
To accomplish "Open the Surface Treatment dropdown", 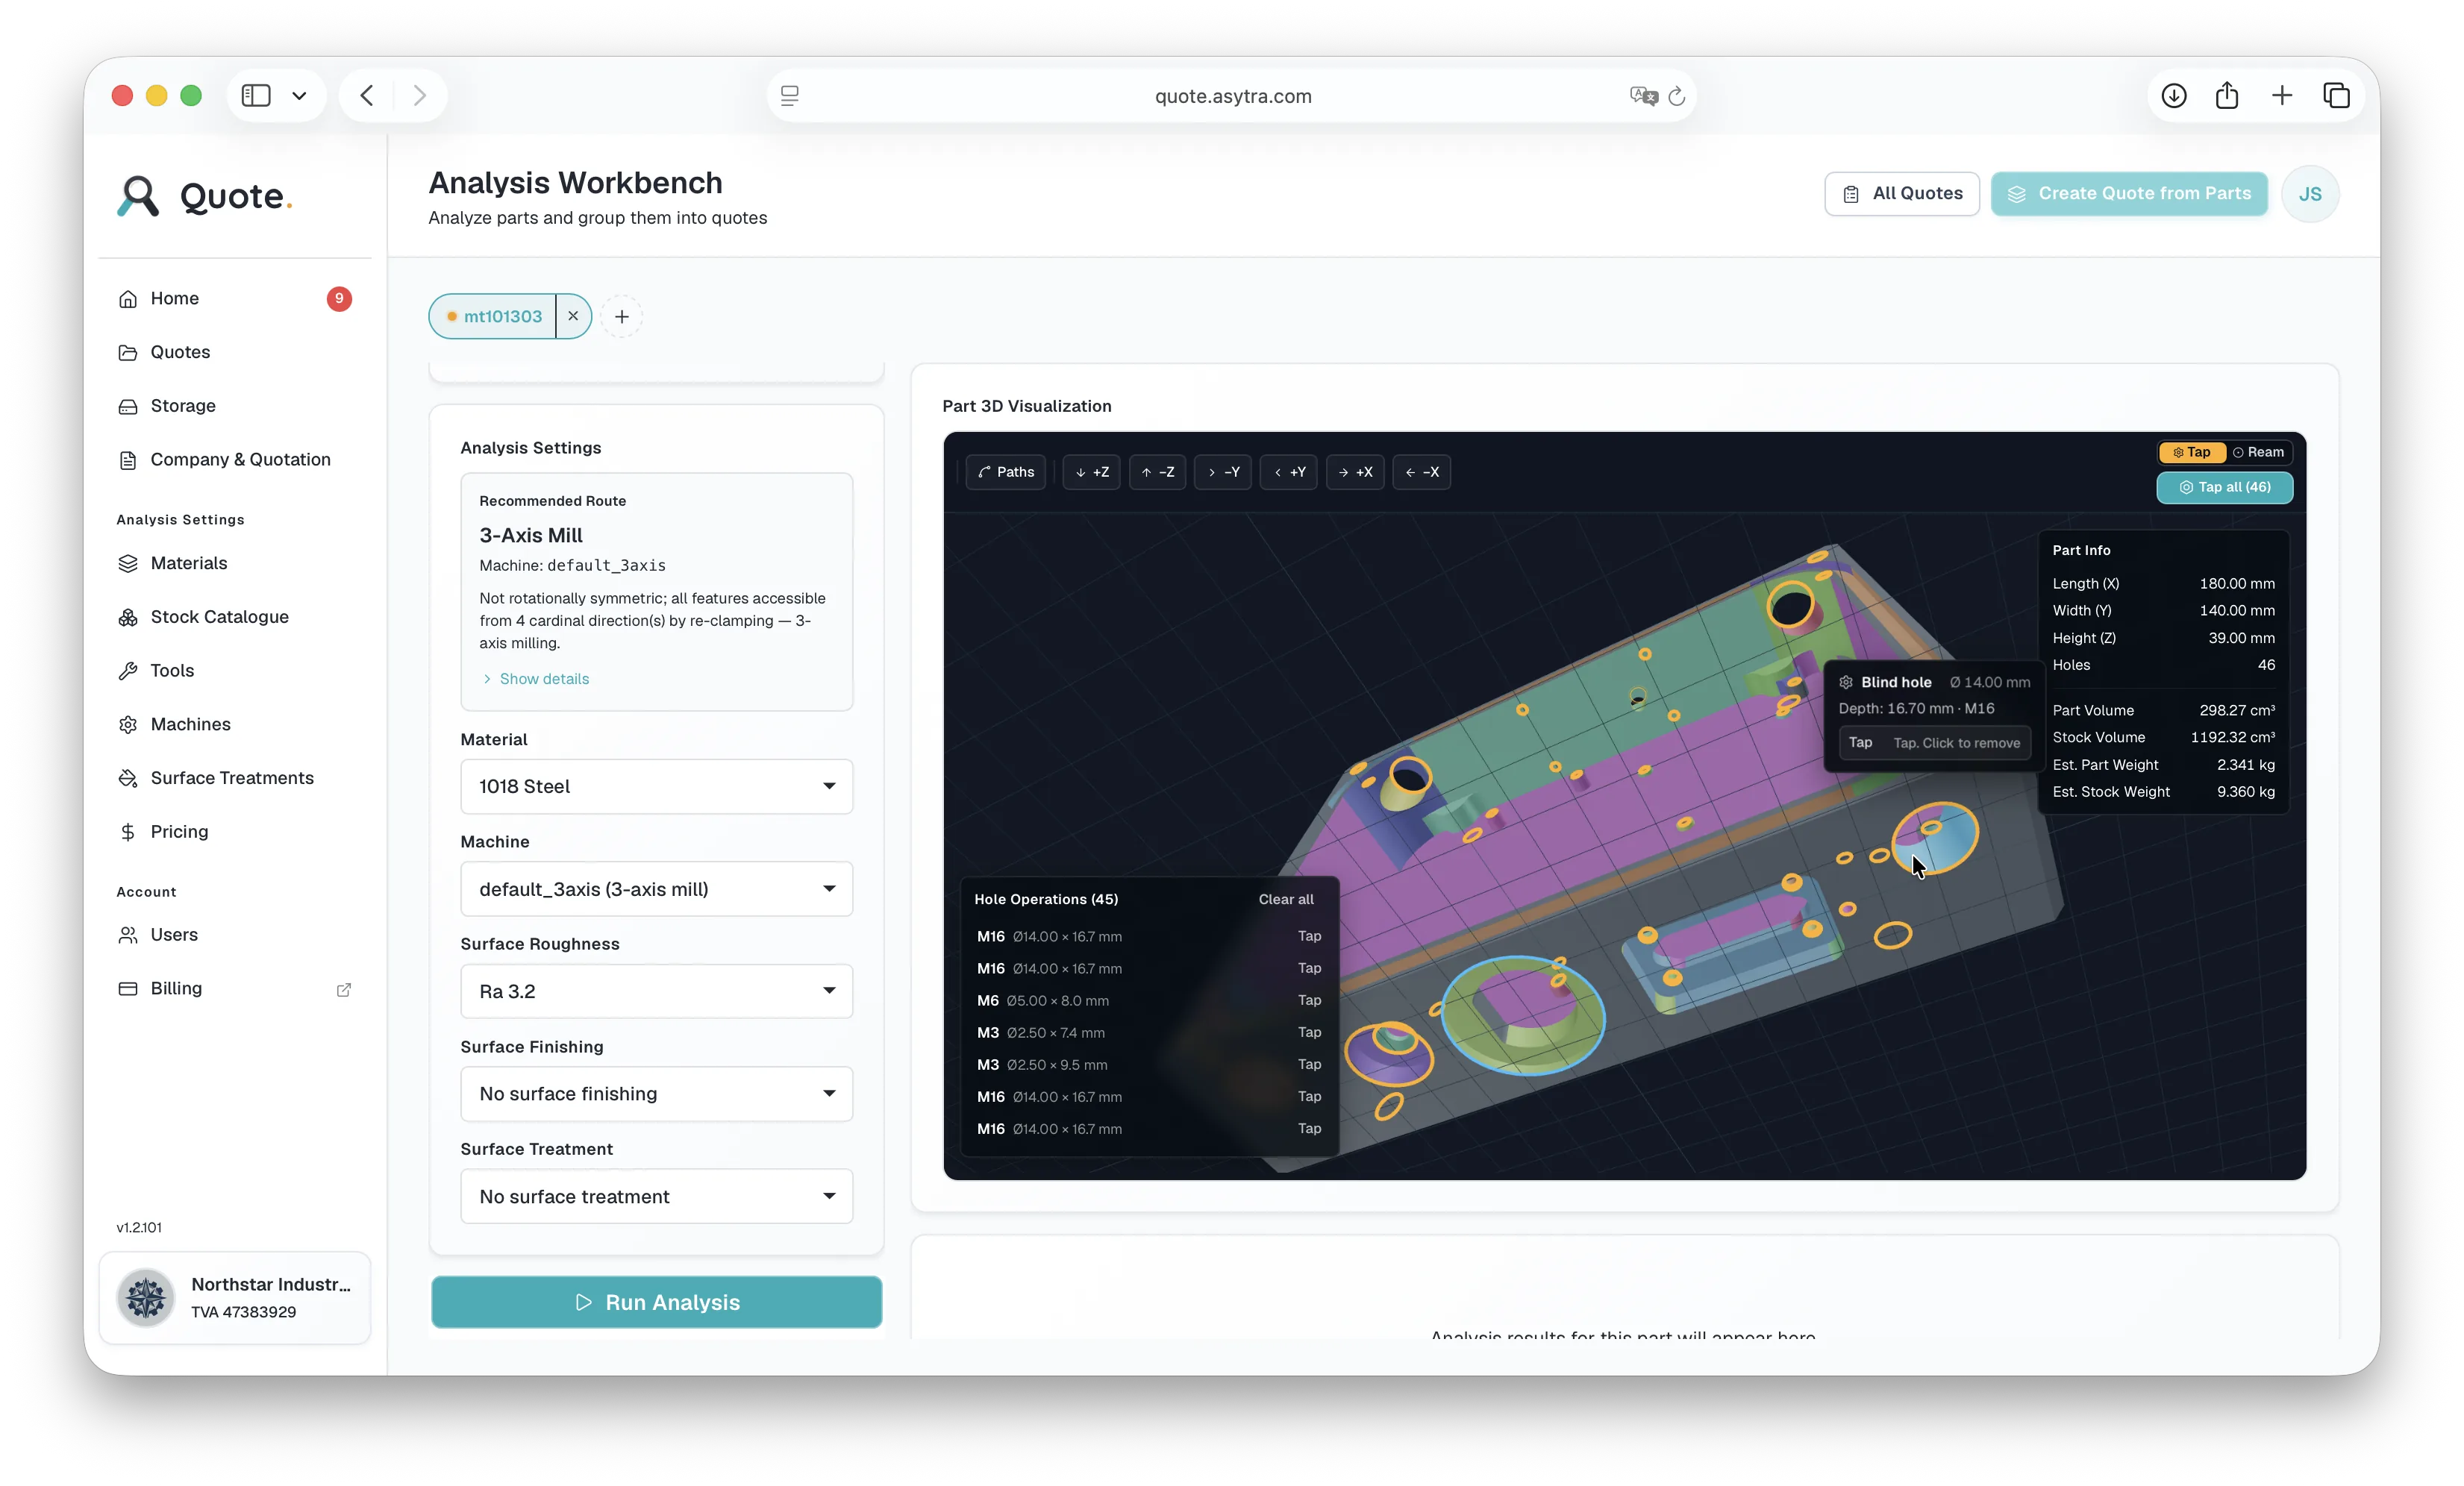I will tap(656, 1196).
